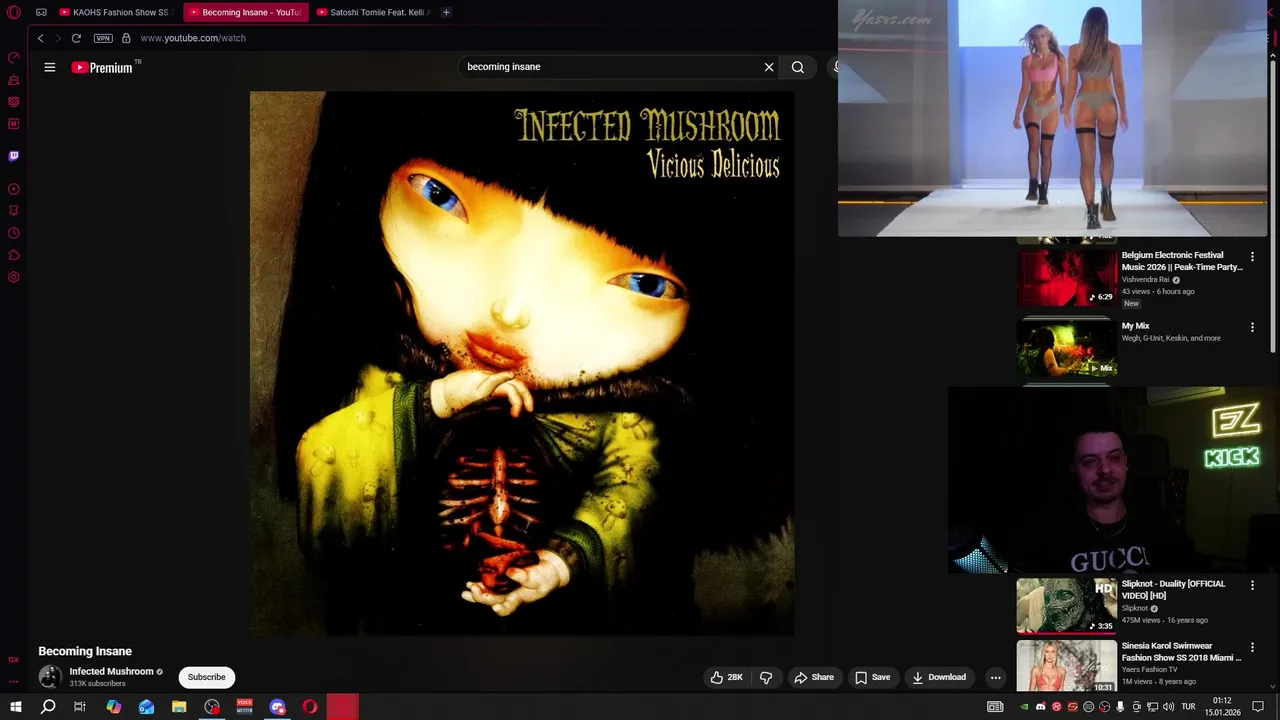This screenshot has width=1280, height=720.
Task: Open Slipknot - Duality video title
Action: coord(1173,589)
